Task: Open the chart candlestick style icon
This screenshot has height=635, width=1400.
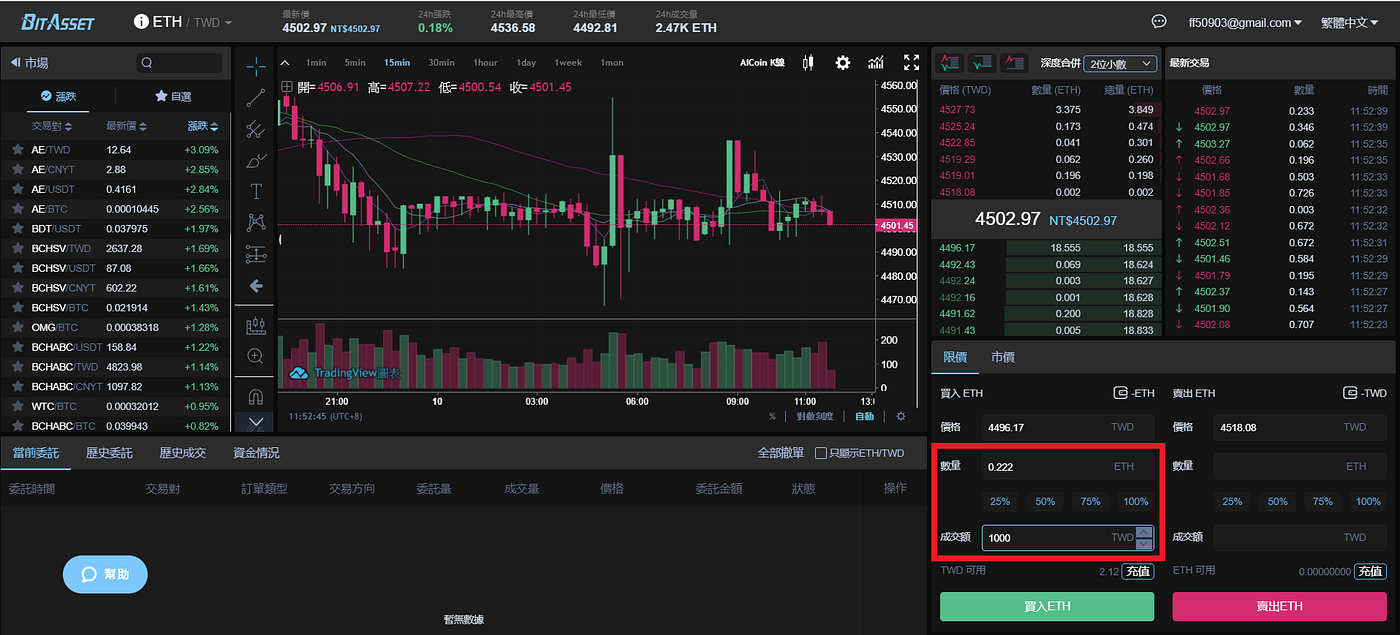Action: click(808, 62)
